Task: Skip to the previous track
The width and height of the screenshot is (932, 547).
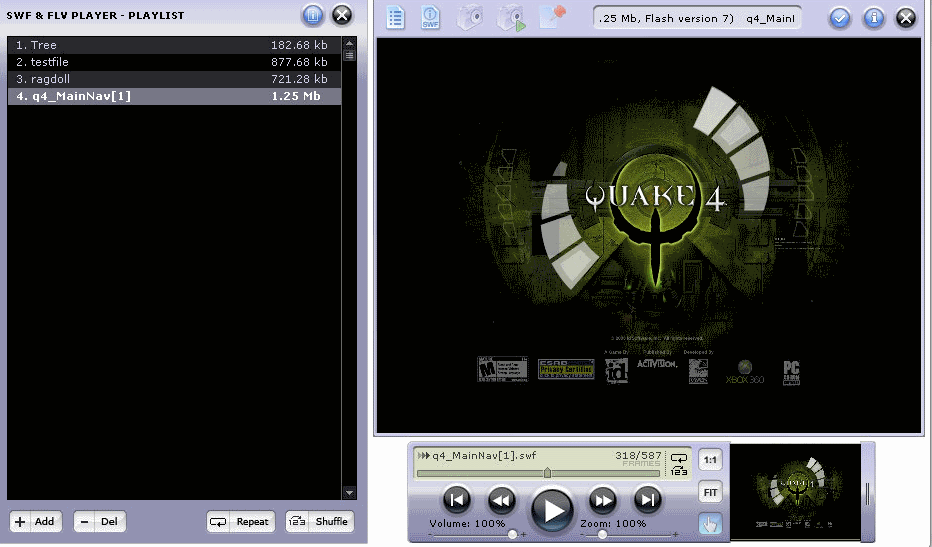Action: [x=457, y=500]
